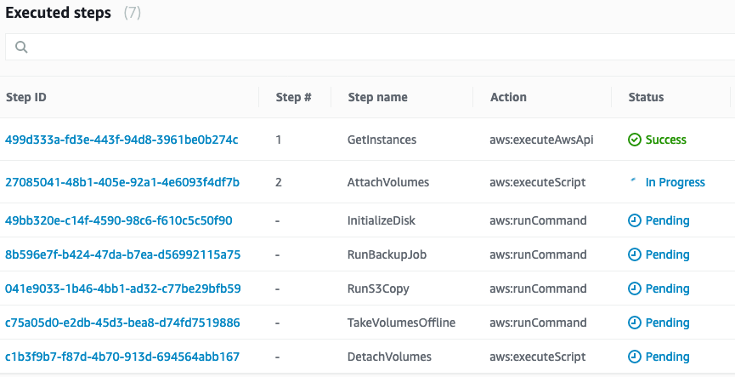Screen dimensions: 735x377
Task: Sort by Action column header
Action: tap(508, 98)
